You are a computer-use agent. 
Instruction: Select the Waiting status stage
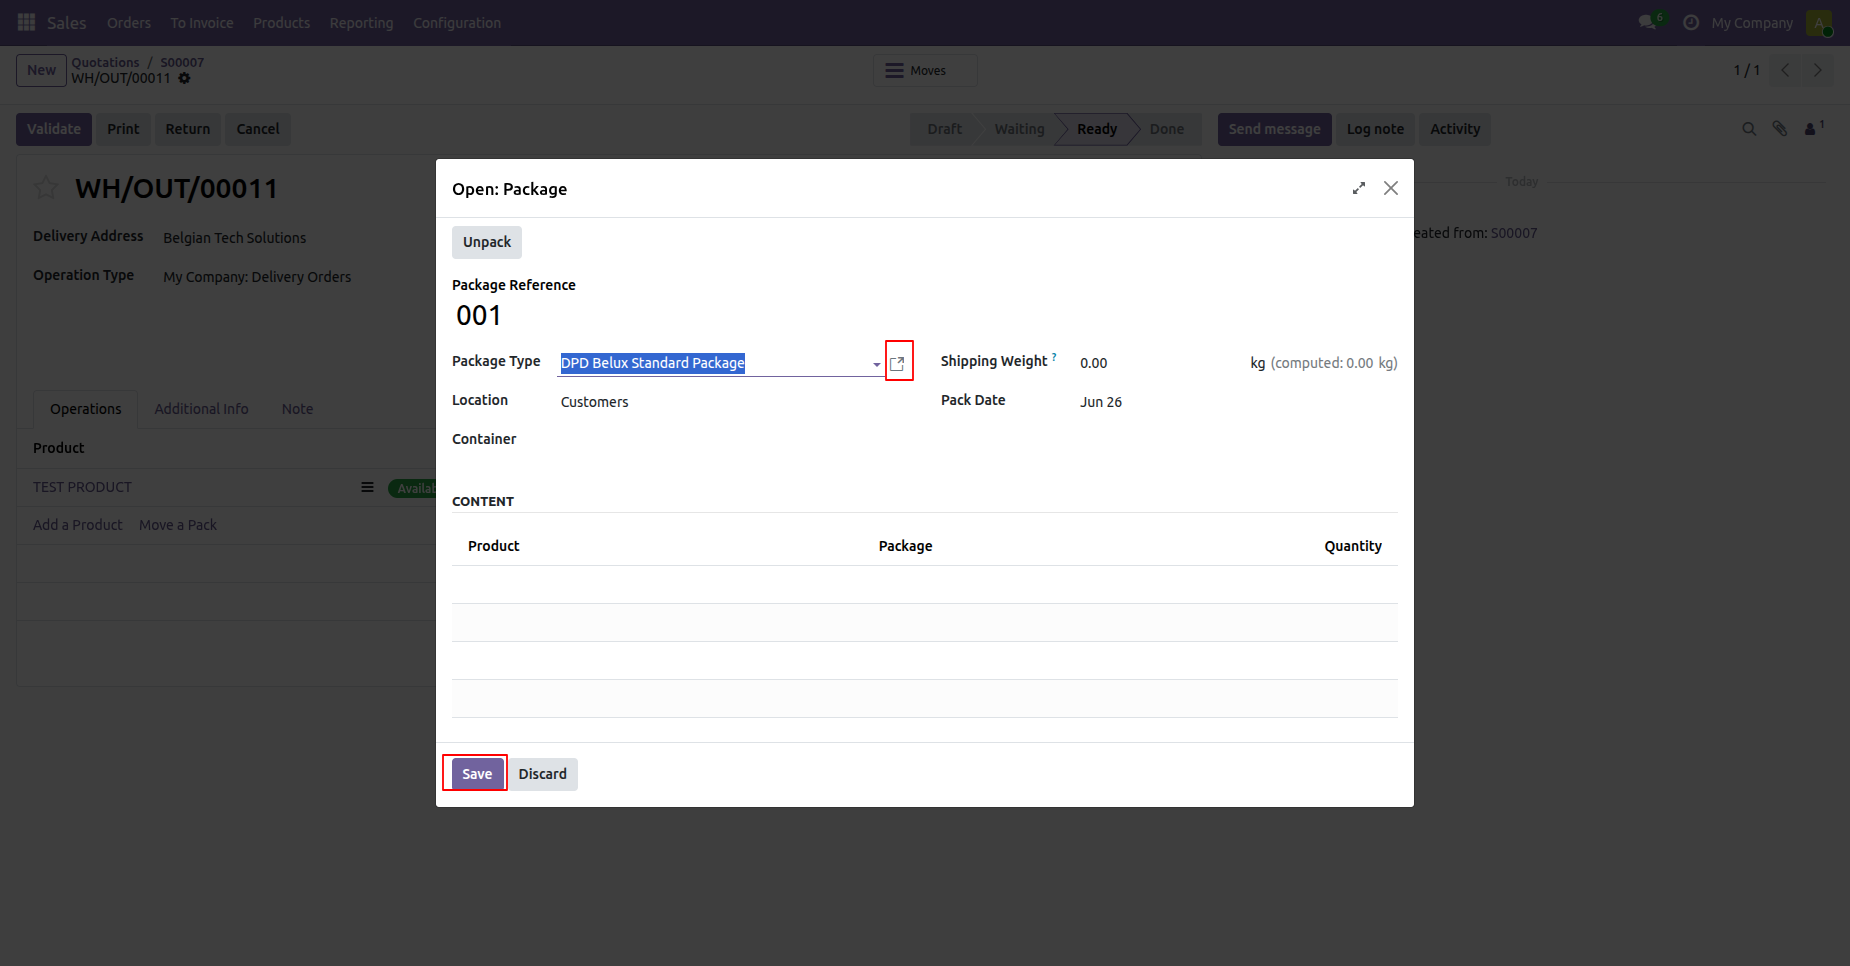[x=1019, y=129]
